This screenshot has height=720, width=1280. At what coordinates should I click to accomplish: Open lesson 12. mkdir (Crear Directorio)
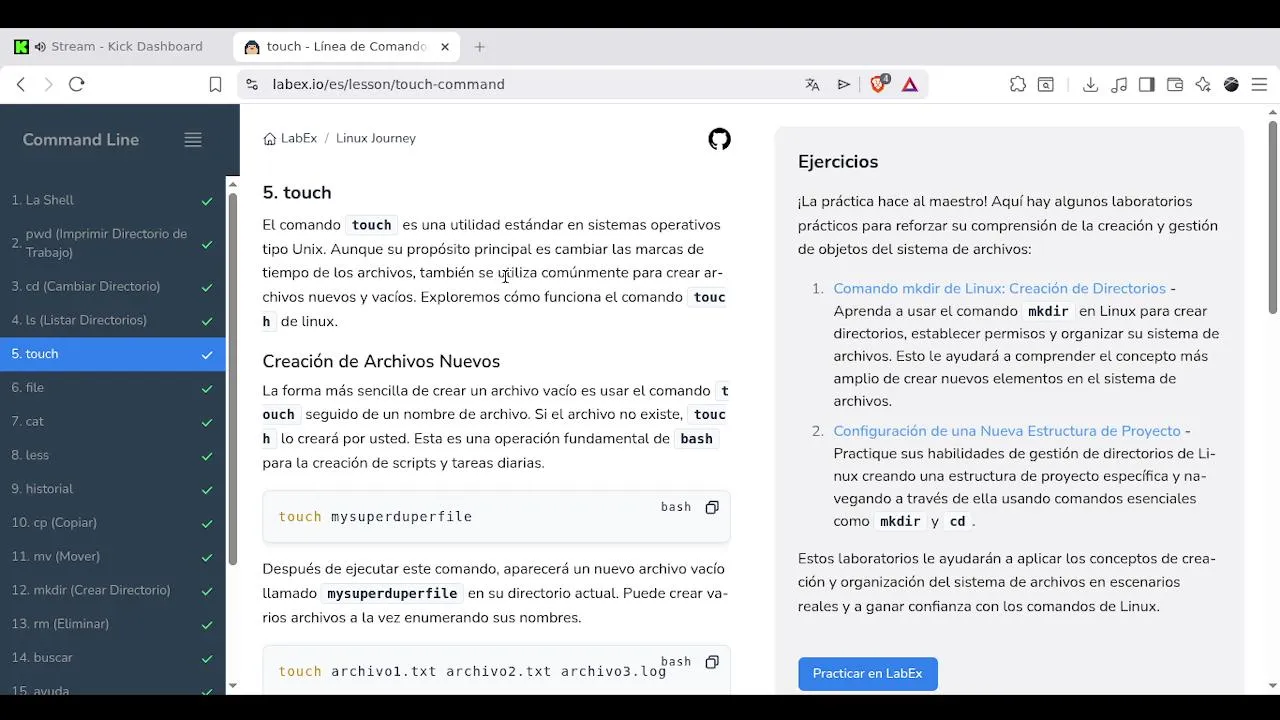(x=112, y=591)
